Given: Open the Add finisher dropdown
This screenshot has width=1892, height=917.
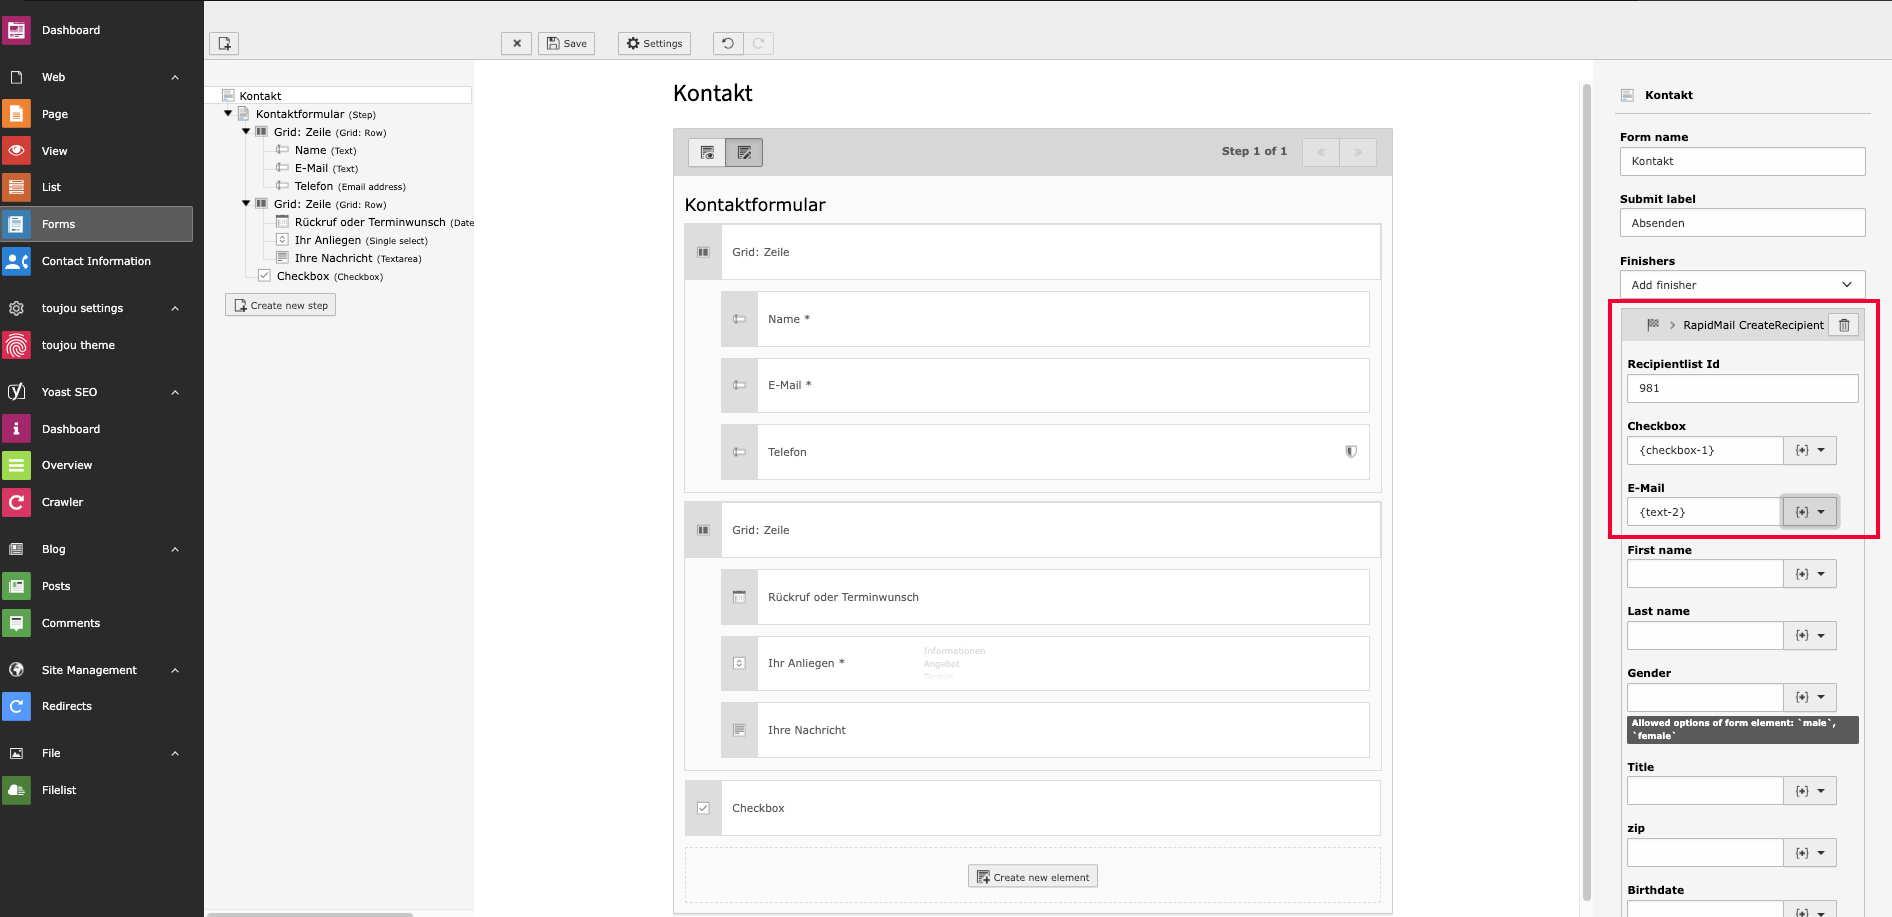Looking at the screenshot, I should (x=1741, y=285).
